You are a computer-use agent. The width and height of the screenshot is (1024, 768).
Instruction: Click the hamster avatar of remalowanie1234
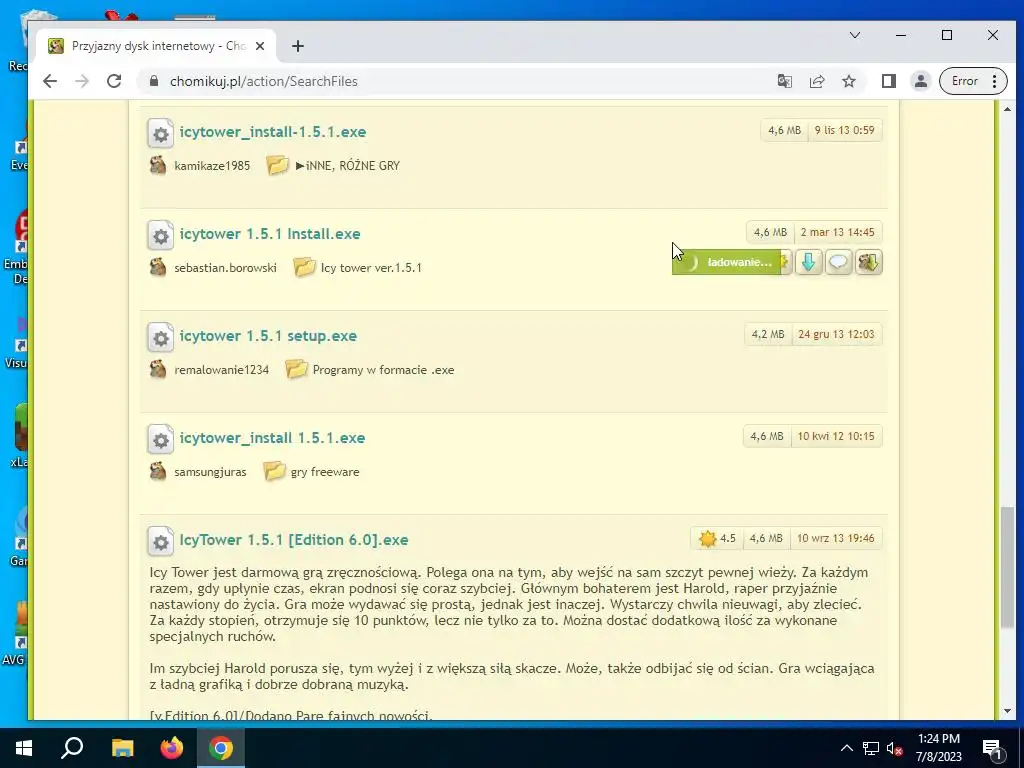click(x=157, y=369)
